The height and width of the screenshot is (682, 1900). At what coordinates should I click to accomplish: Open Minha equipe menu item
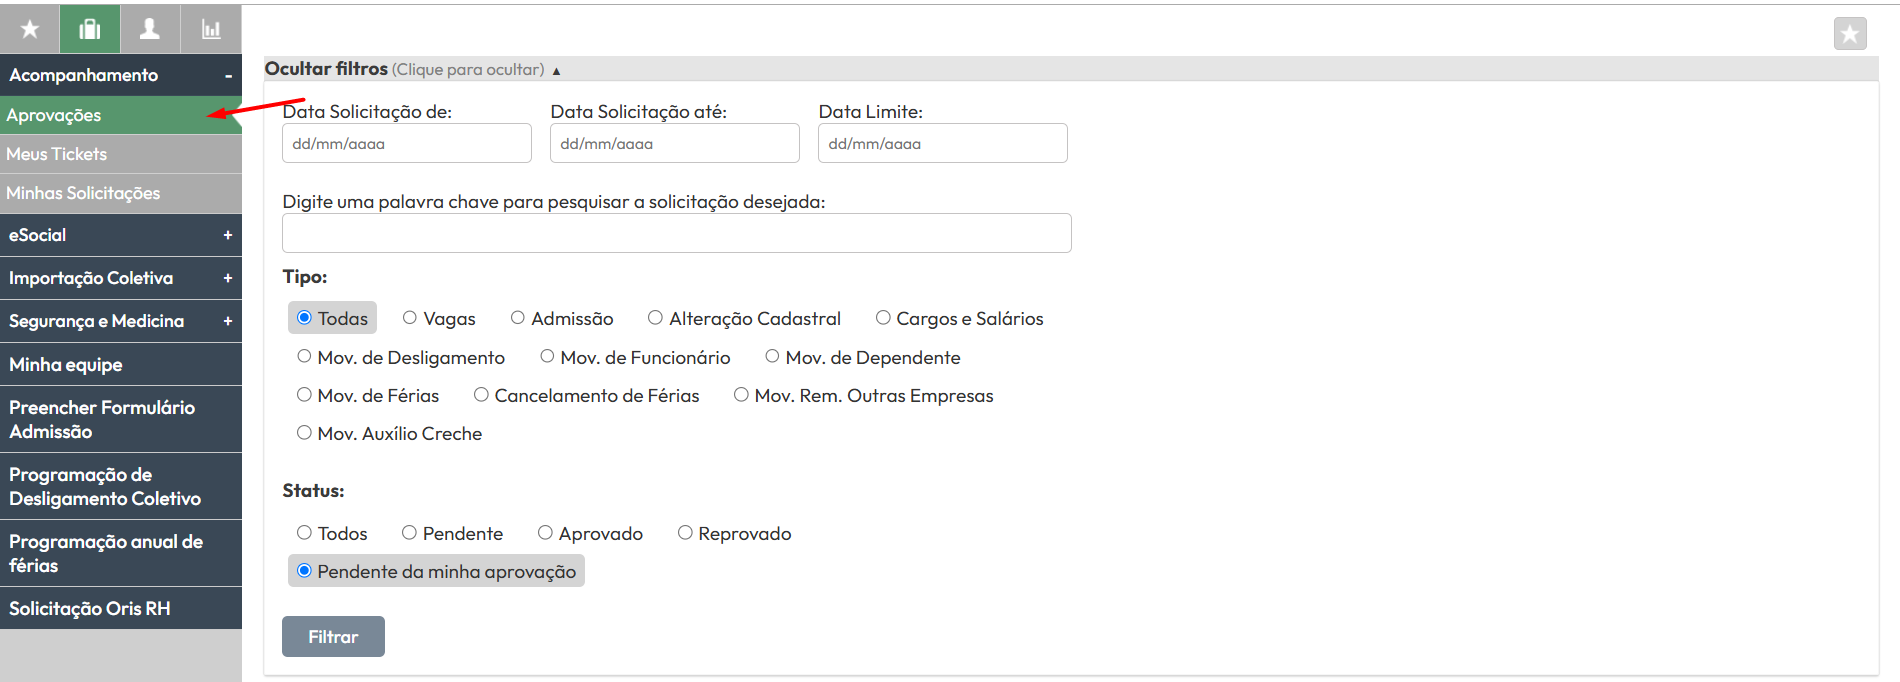pos(121,364)
